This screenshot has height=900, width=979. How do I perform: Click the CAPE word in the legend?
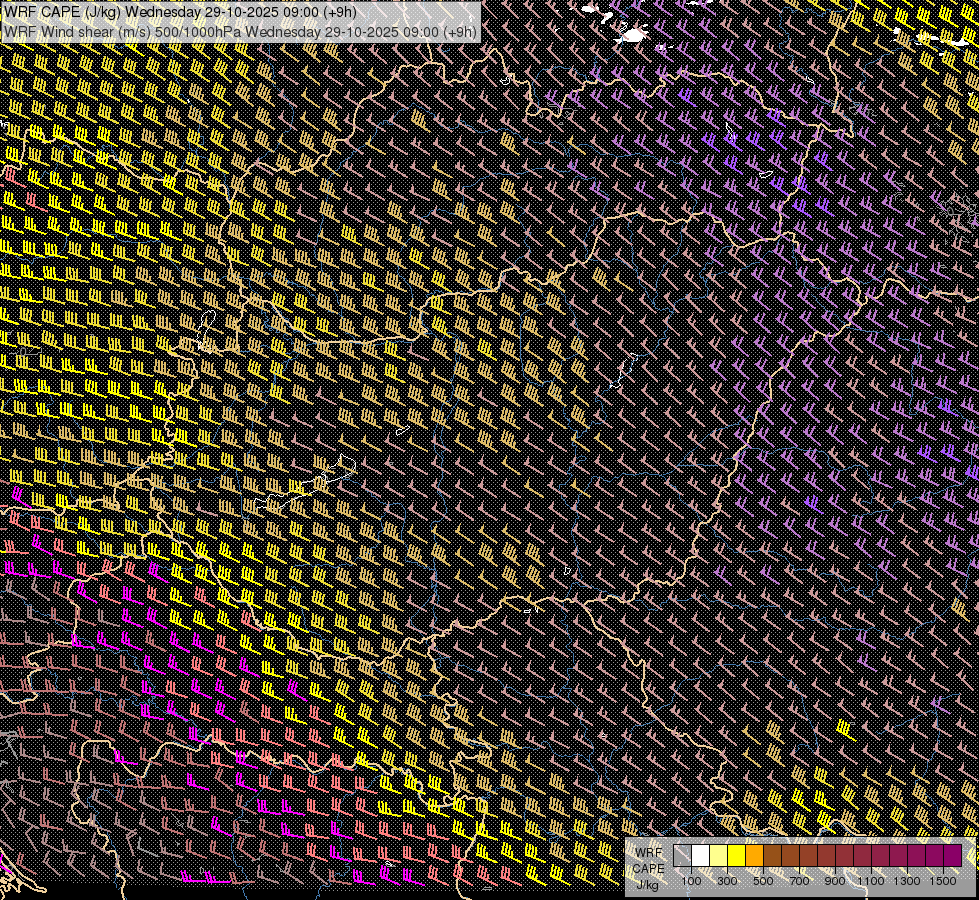coord(649,869)
